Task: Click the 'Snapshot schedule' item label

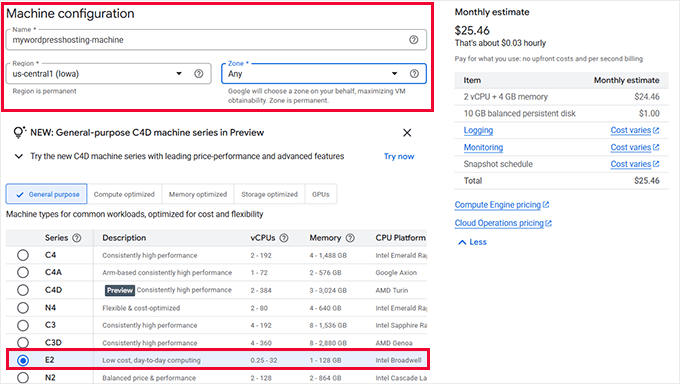Action: coord(498,164)
